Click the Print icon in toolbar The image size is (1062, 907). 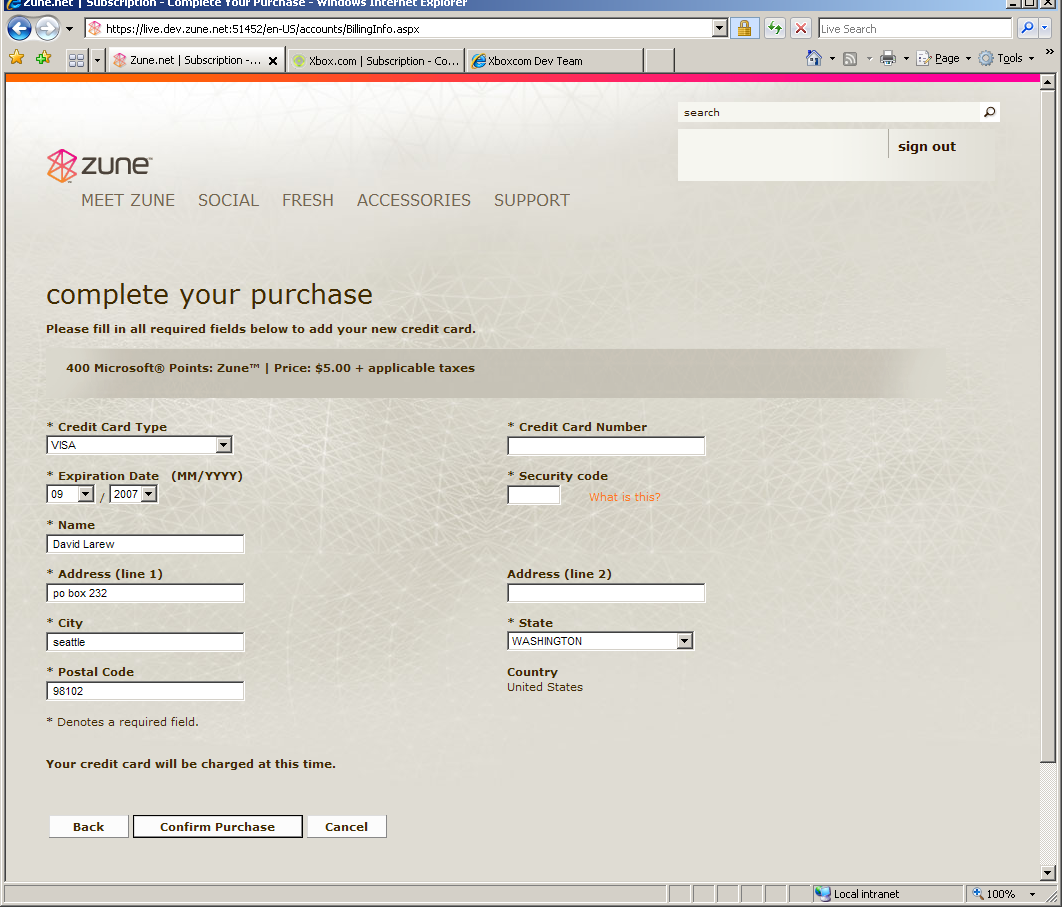point(888,58)
